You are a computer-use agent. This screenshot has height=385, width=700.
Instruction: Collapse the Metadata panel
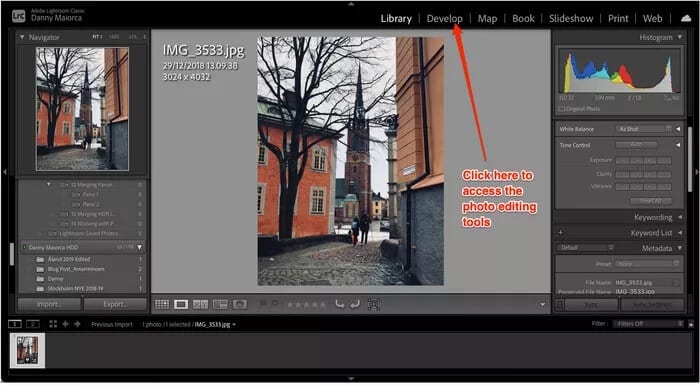coord(680,248)
